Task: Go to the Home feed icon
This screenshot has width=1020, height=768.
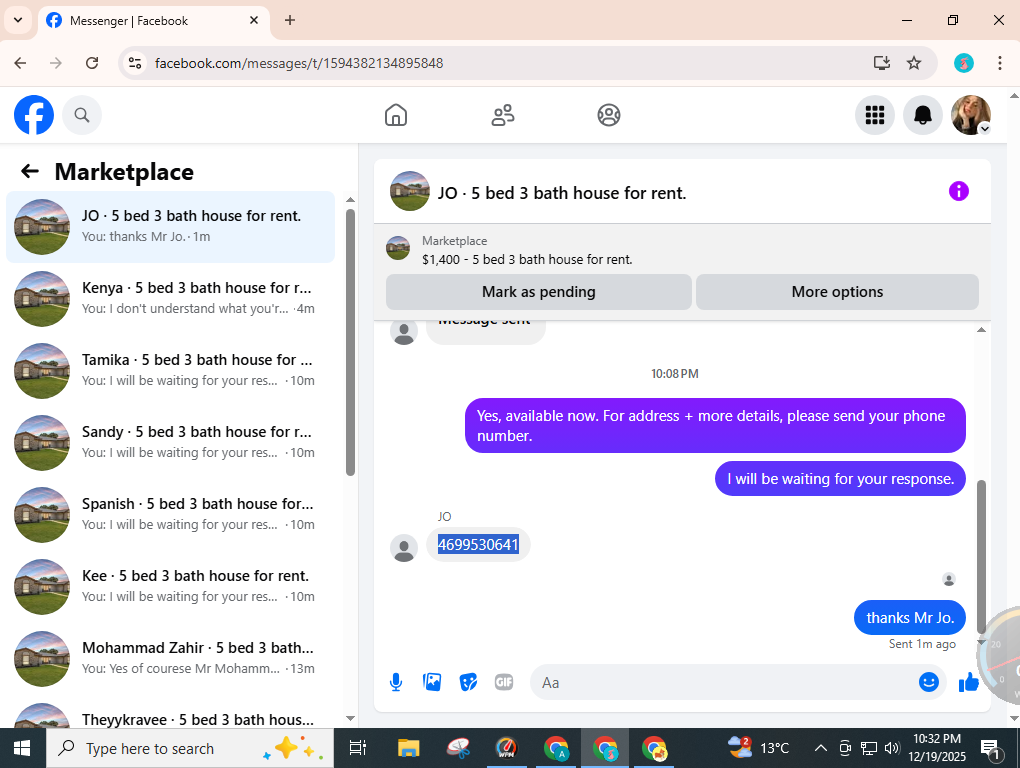Action: (396, 115)
